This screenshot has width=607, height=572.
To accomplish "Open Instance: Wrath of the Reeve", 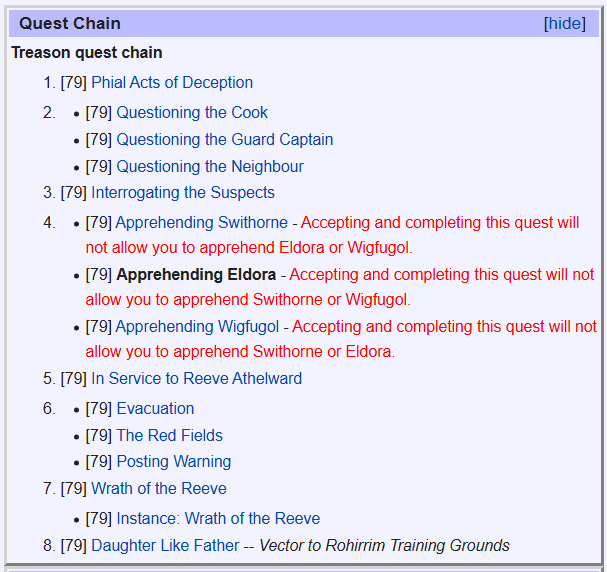I will [x=218, y=518].
